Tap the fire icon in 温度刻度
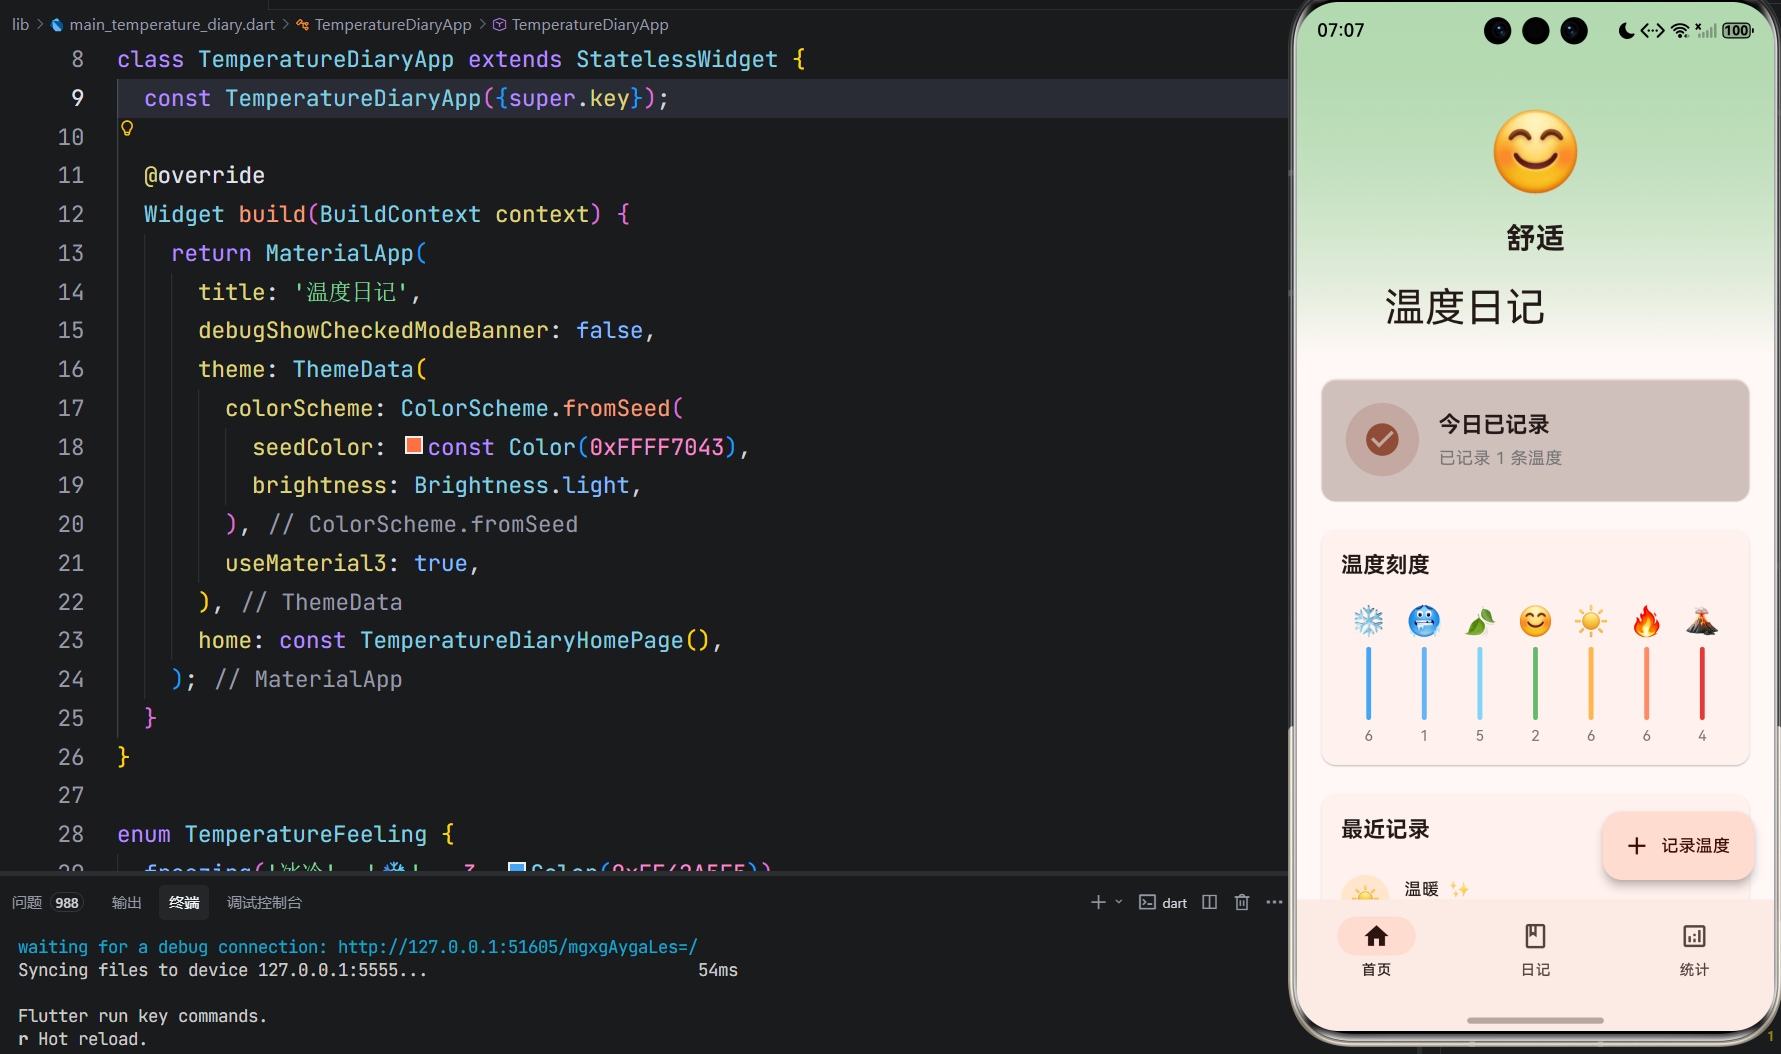The image size is (1781, 1054). [x=1646, y=621]
